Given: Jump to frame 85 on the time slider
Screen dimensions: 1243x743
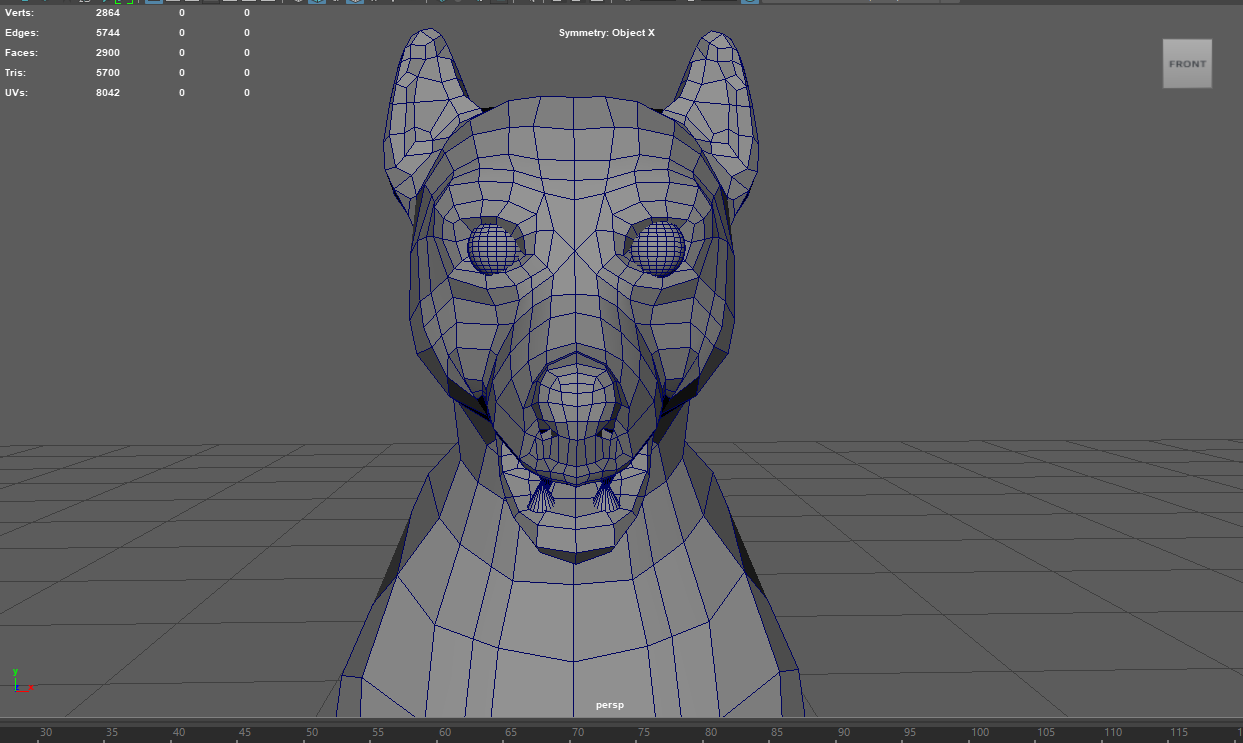Looking at the screenshot, I should pos(777,733).
